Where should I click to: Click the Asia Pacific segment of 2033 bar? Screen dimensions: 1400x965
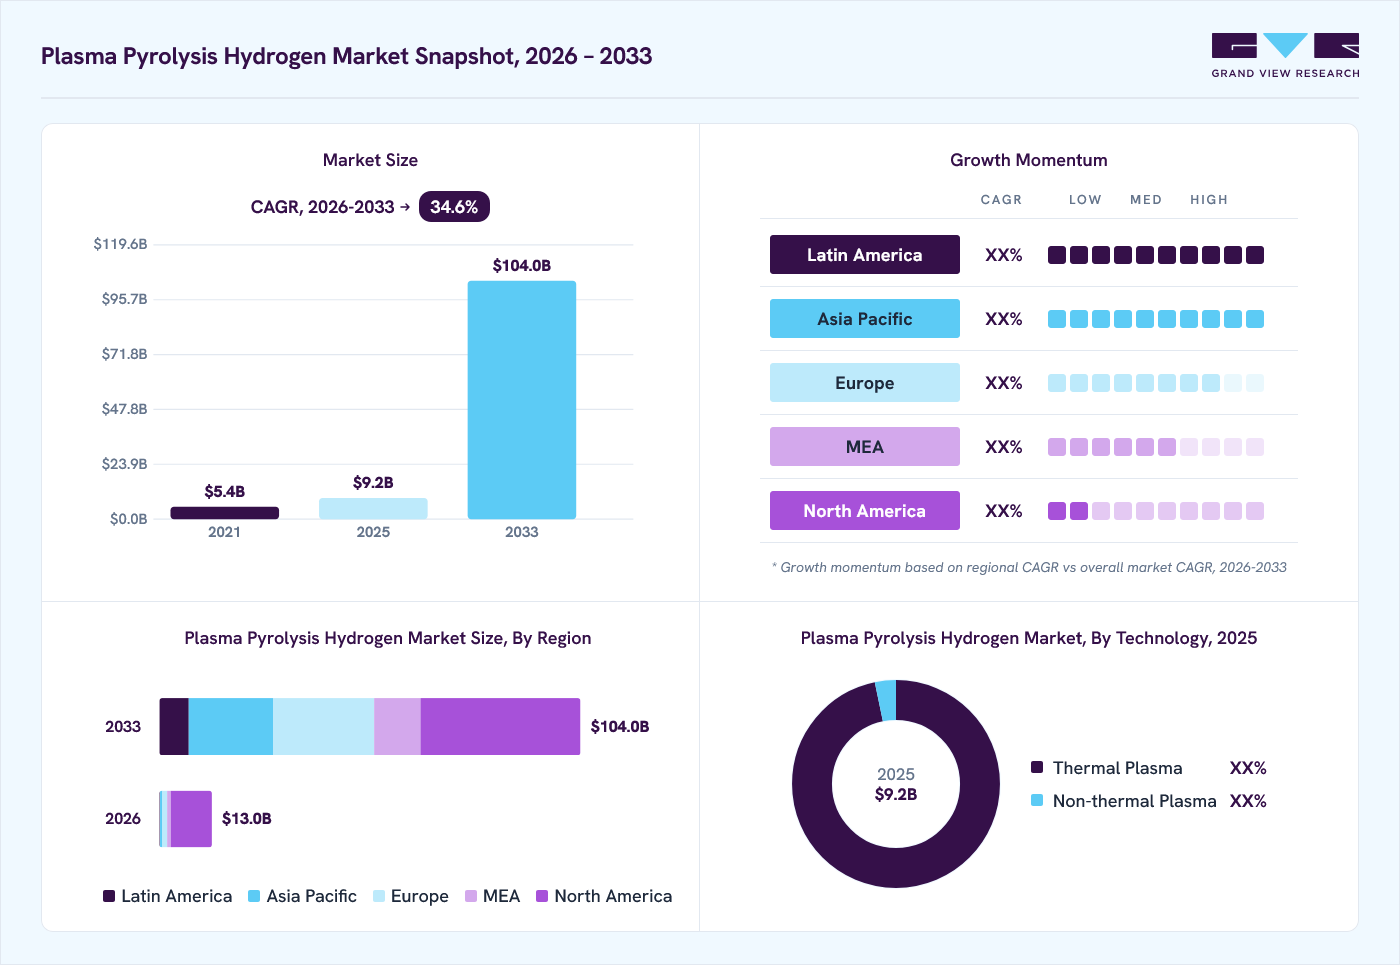(231, 726)
